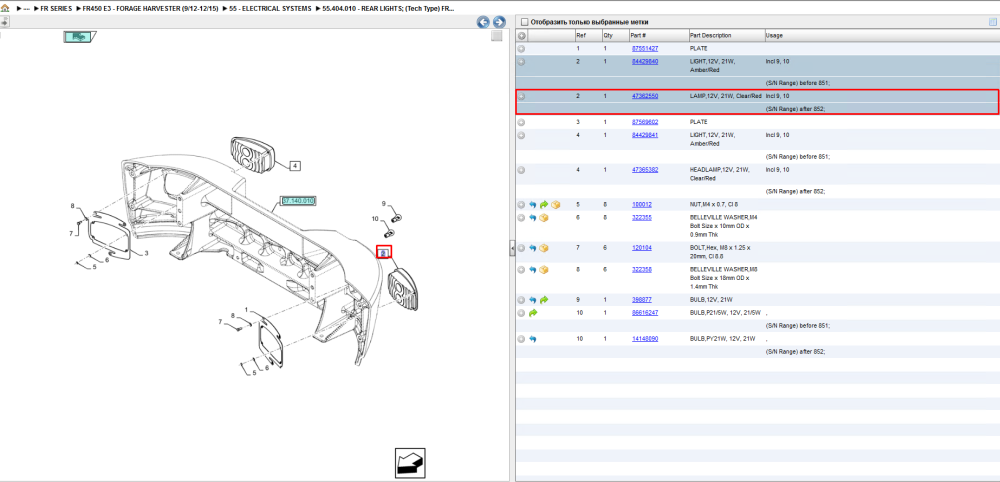Add PLATE 87569602 using plus icon
1000x482 pixels.
521,122
